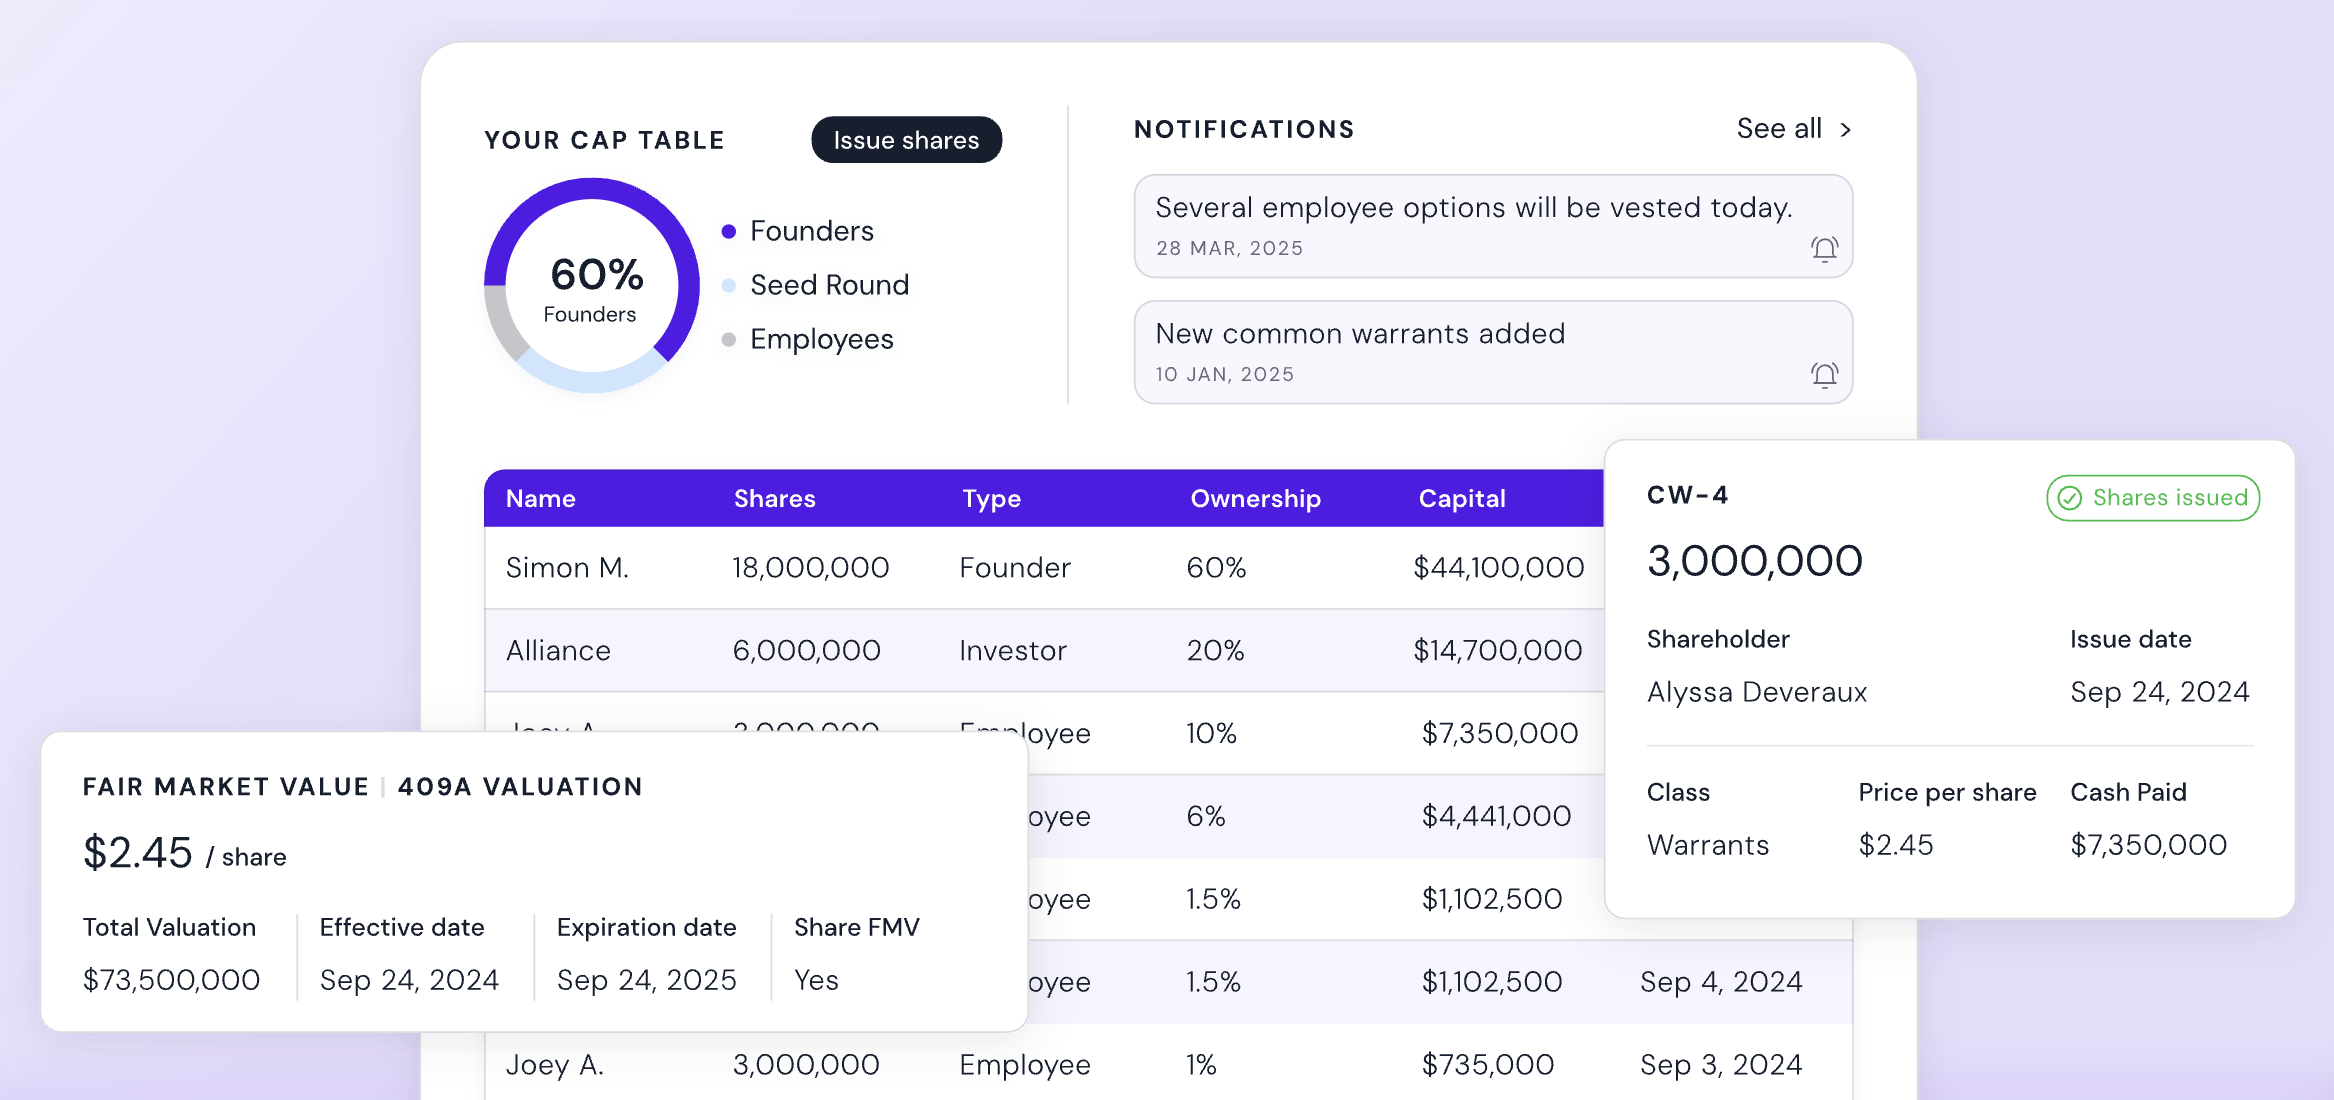This screenshot has width=2334, height=1100.
Task: Sort table by the Shares column header
Action: 774,498
